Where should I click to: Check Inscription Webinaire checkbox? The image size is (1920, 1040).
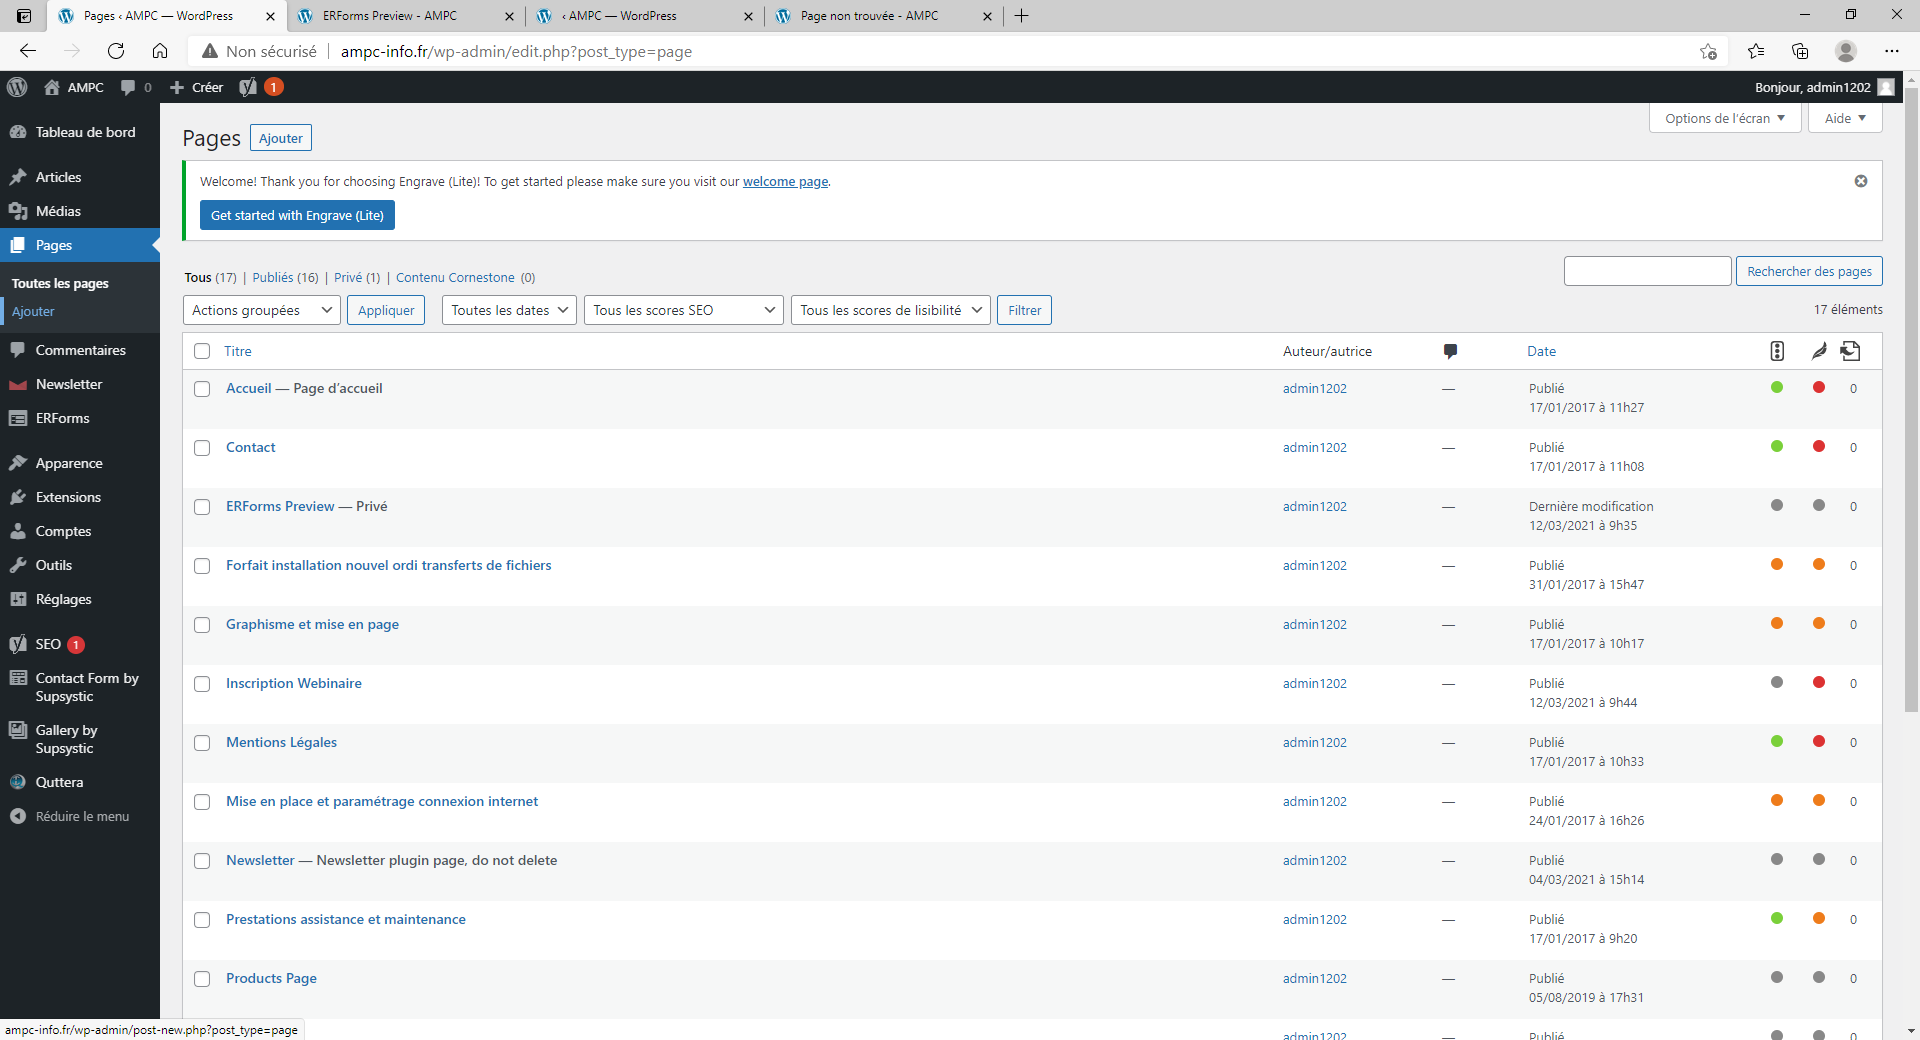(x=202, y=684)
